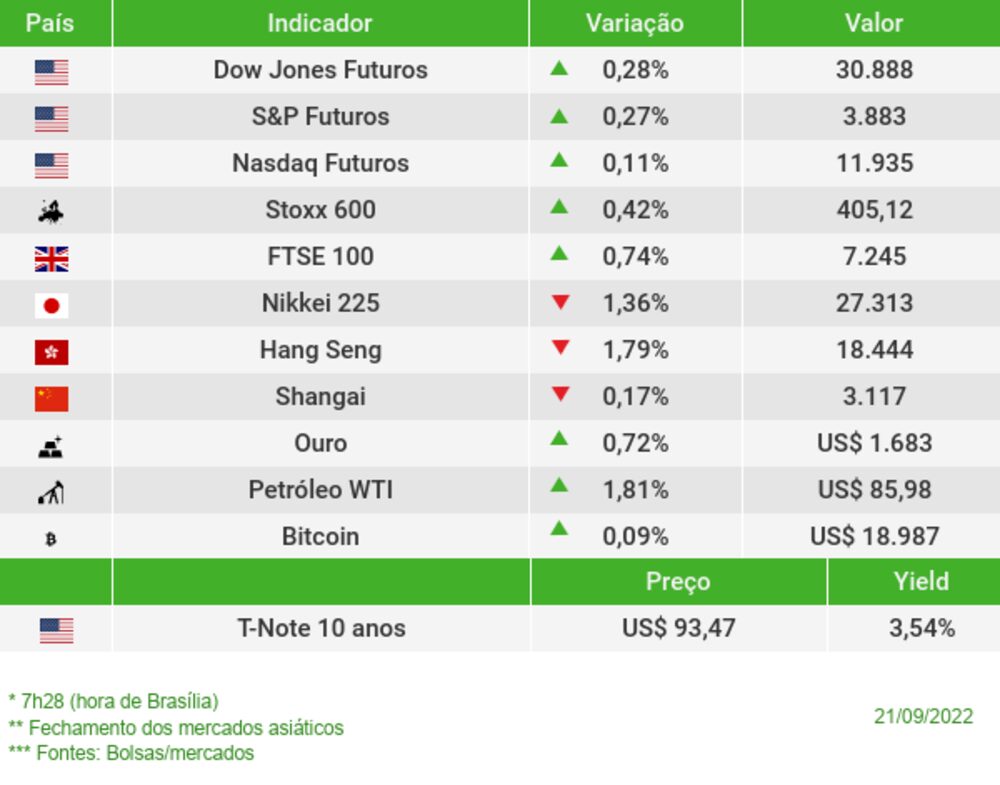The width and height of the screenshot is (1000, 785).
Task: Click the red down arrow for Hang Seng
Action: tap(560, 348)
